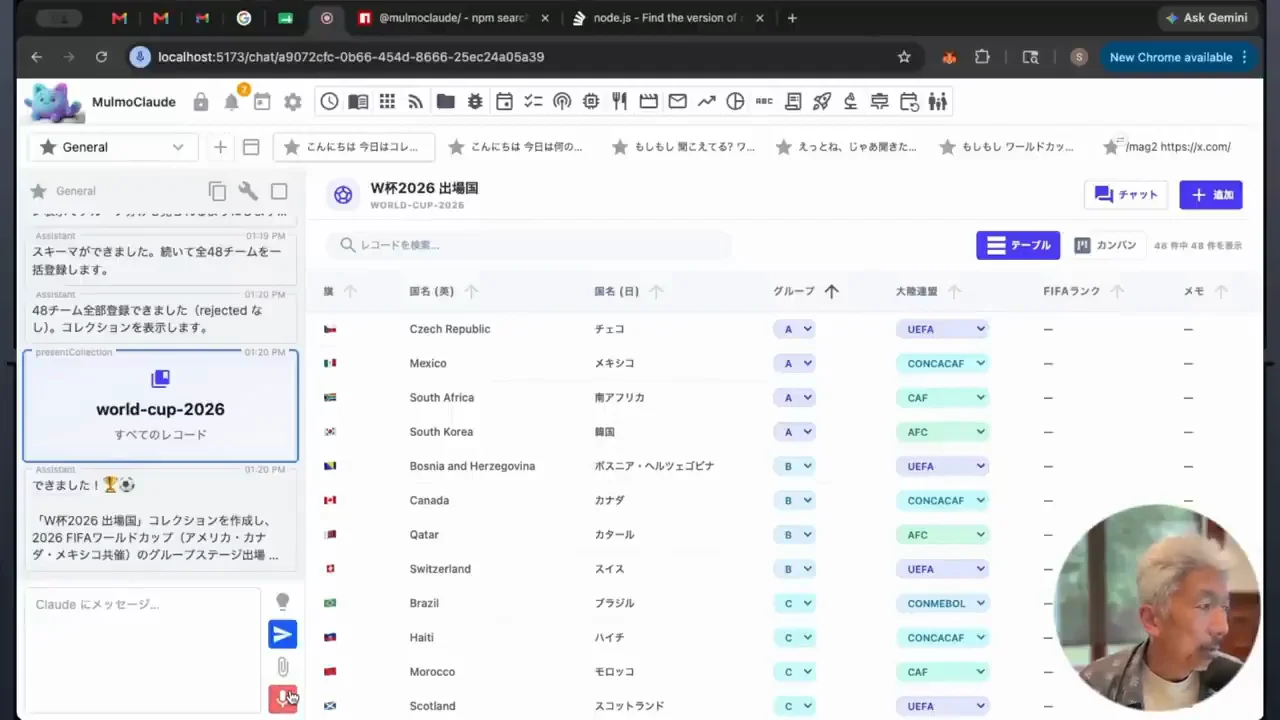Viewport: 1280px width, 720px height.
Task: Open group dropdown for Qatar row
Action: 794,535
